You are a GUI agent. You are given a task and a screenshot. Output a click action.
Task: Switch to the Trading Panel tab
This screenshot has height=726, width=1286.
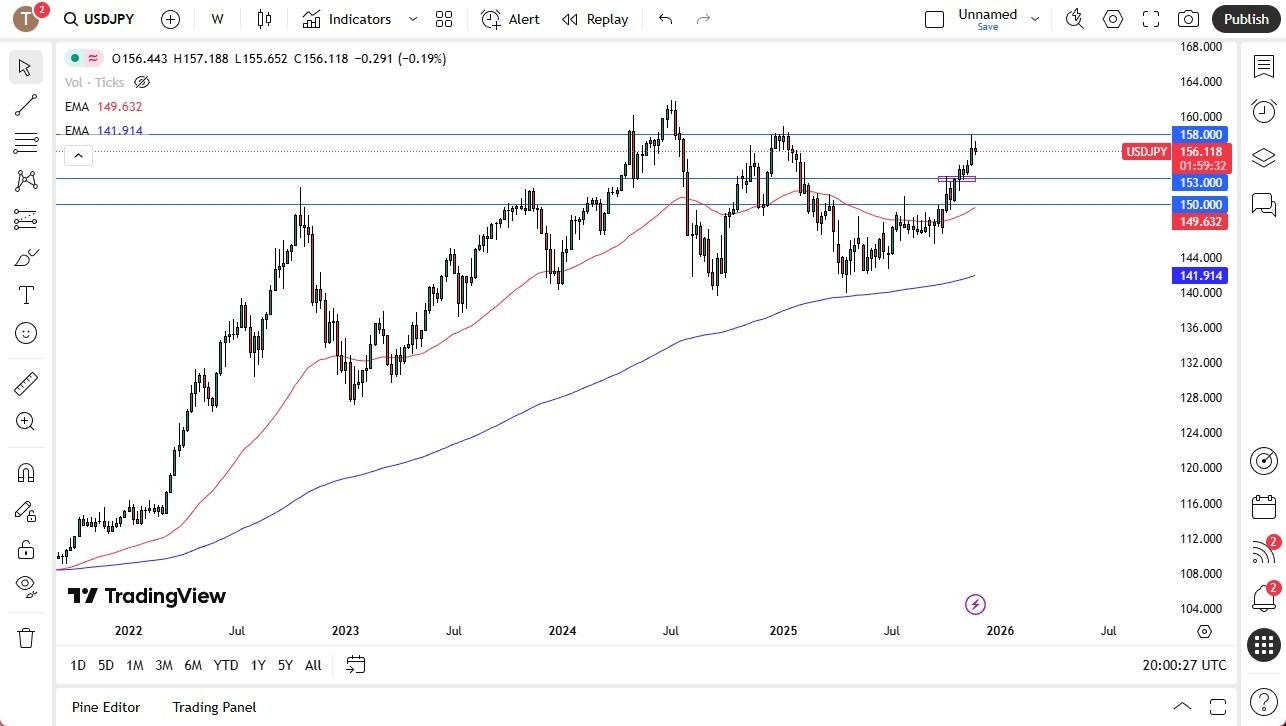[x=214, y=707]
